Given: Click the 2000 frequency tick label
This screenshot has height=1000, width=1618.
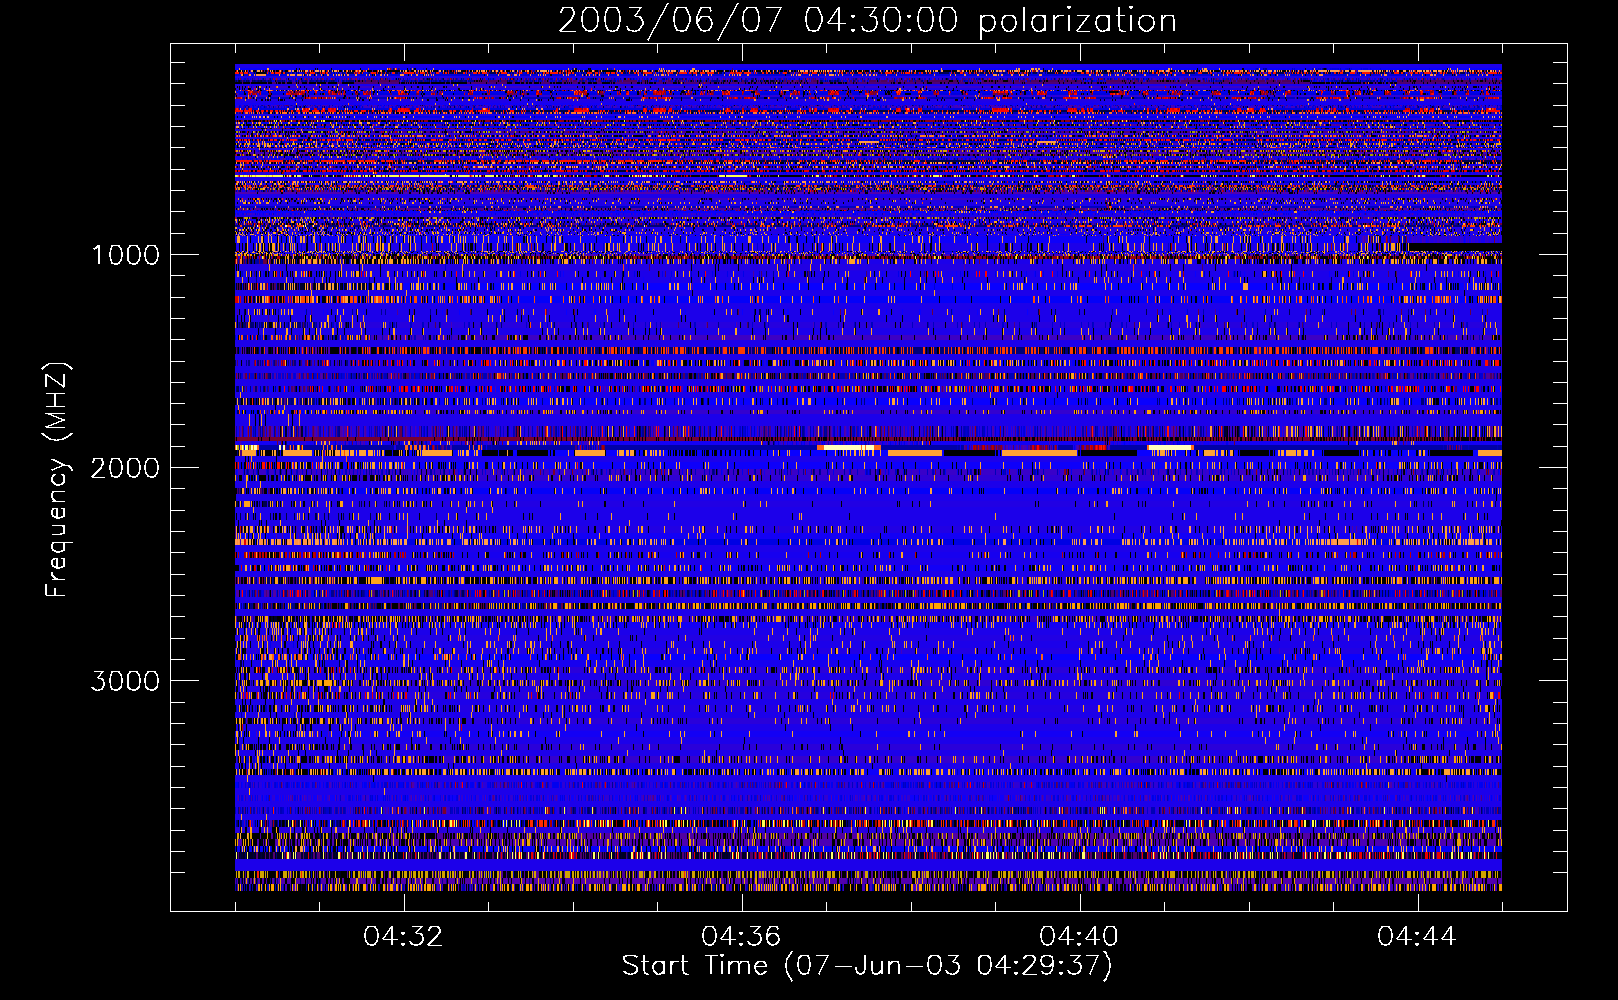Looking at the screenshot, I should [125, 468].
